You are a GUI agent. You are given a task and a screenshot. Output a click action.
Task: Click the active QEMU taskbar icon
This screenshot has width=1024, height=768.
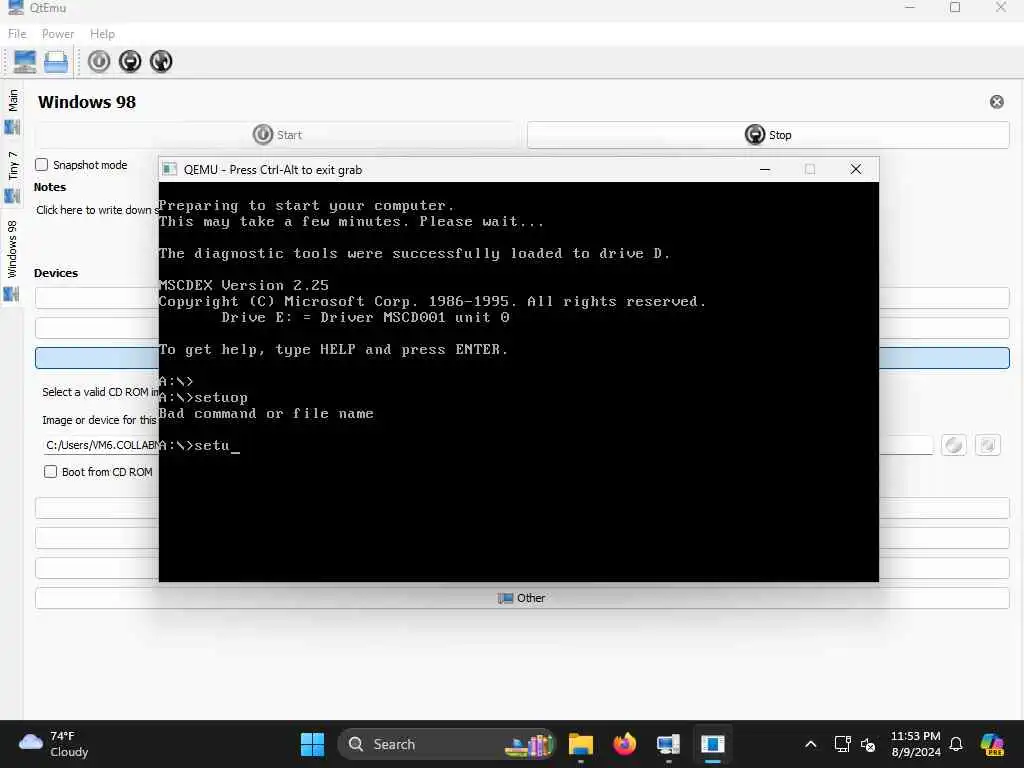712,744
